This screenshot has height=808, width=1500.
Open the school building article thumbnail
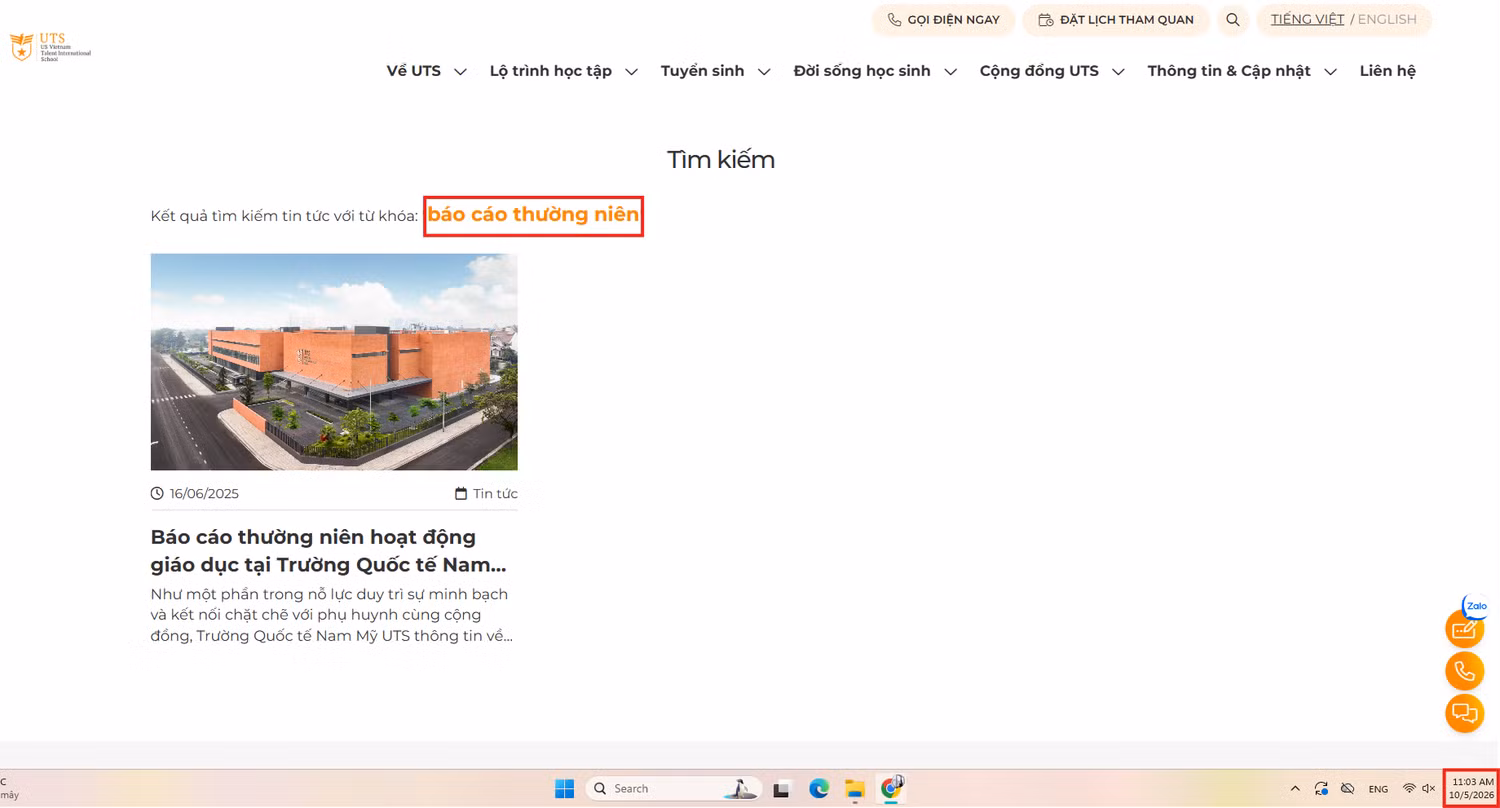[x=334, y=362]
